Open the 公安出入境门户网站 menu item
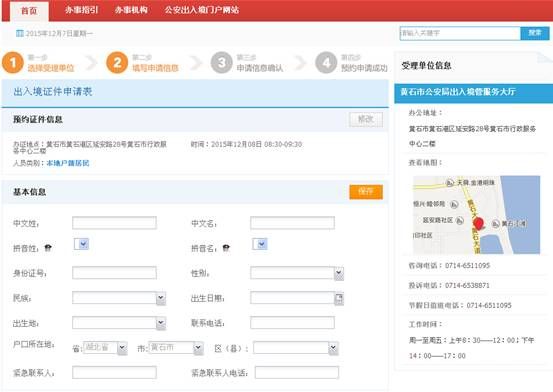This screenshot has height=392, width=553. (x=202, y=10)
